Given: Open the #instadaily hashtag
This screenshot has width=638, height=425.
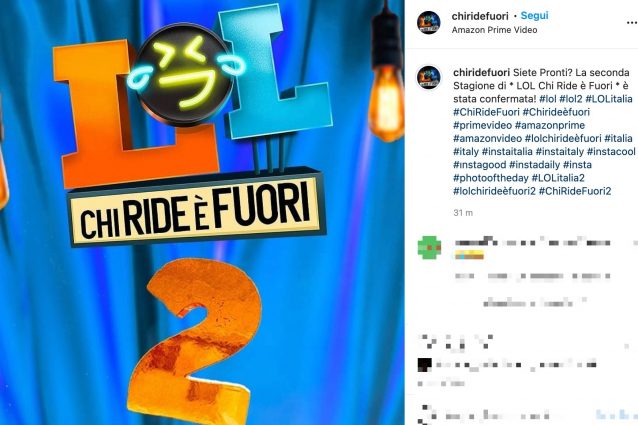Looking at the screenshot, I should click(535, 165).
